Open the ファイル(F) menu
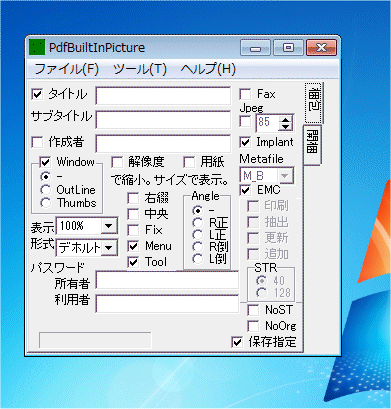The image size is (391, 409). [x=67, y=69]
